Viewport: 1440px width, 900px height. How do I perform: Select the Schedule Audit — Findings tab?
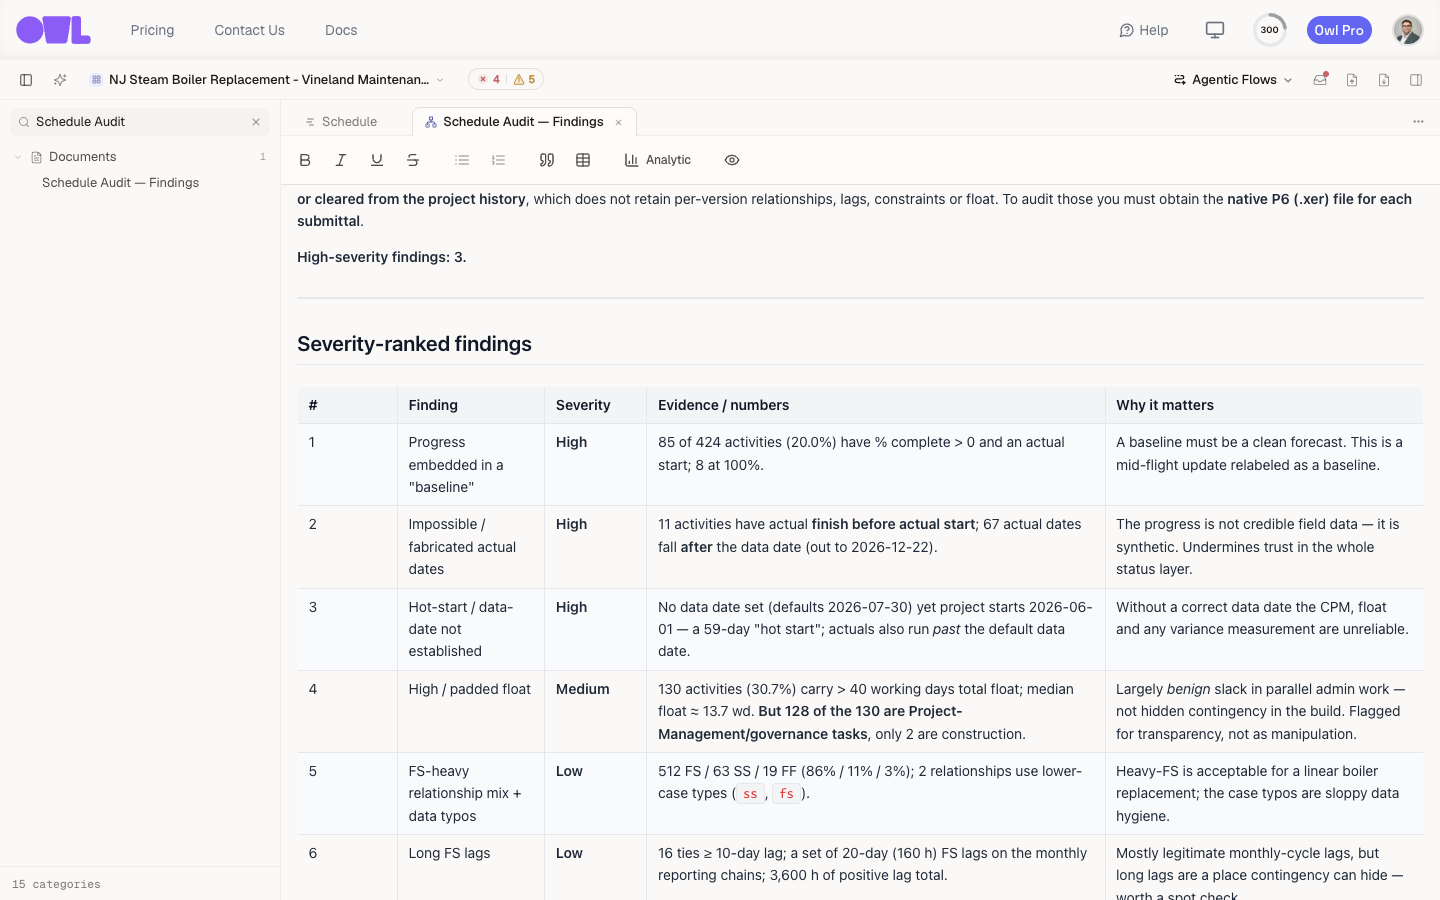[x=522, y=122]
